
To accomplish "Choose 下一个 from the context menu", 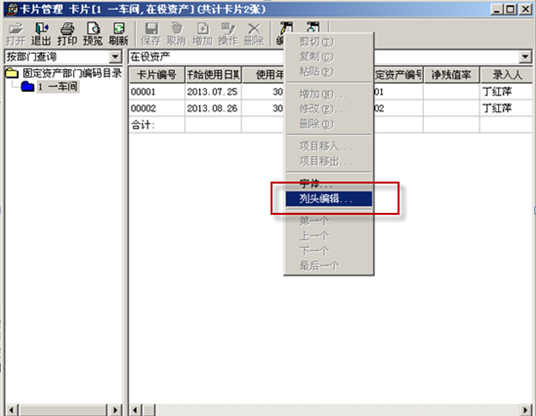I will pyautogui.click(x=329, y=251).
